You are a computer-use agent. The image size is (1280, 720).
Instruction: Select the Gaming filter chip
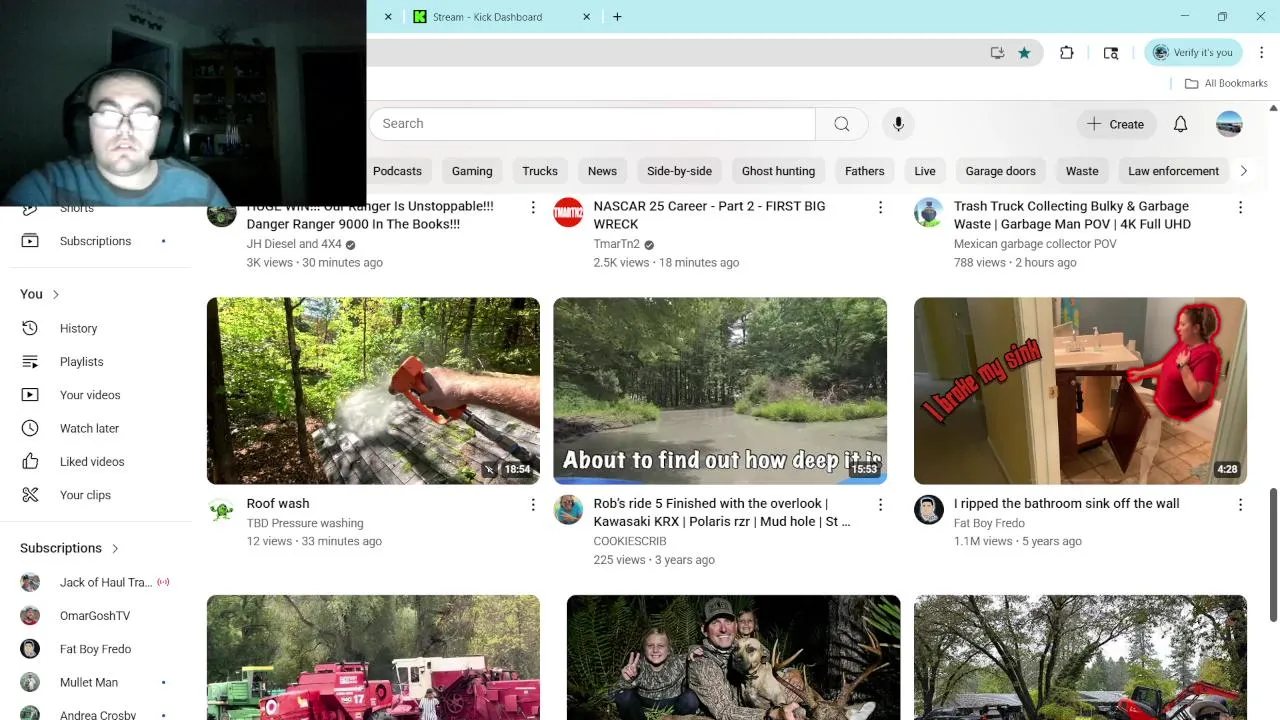tap(472, 171)
